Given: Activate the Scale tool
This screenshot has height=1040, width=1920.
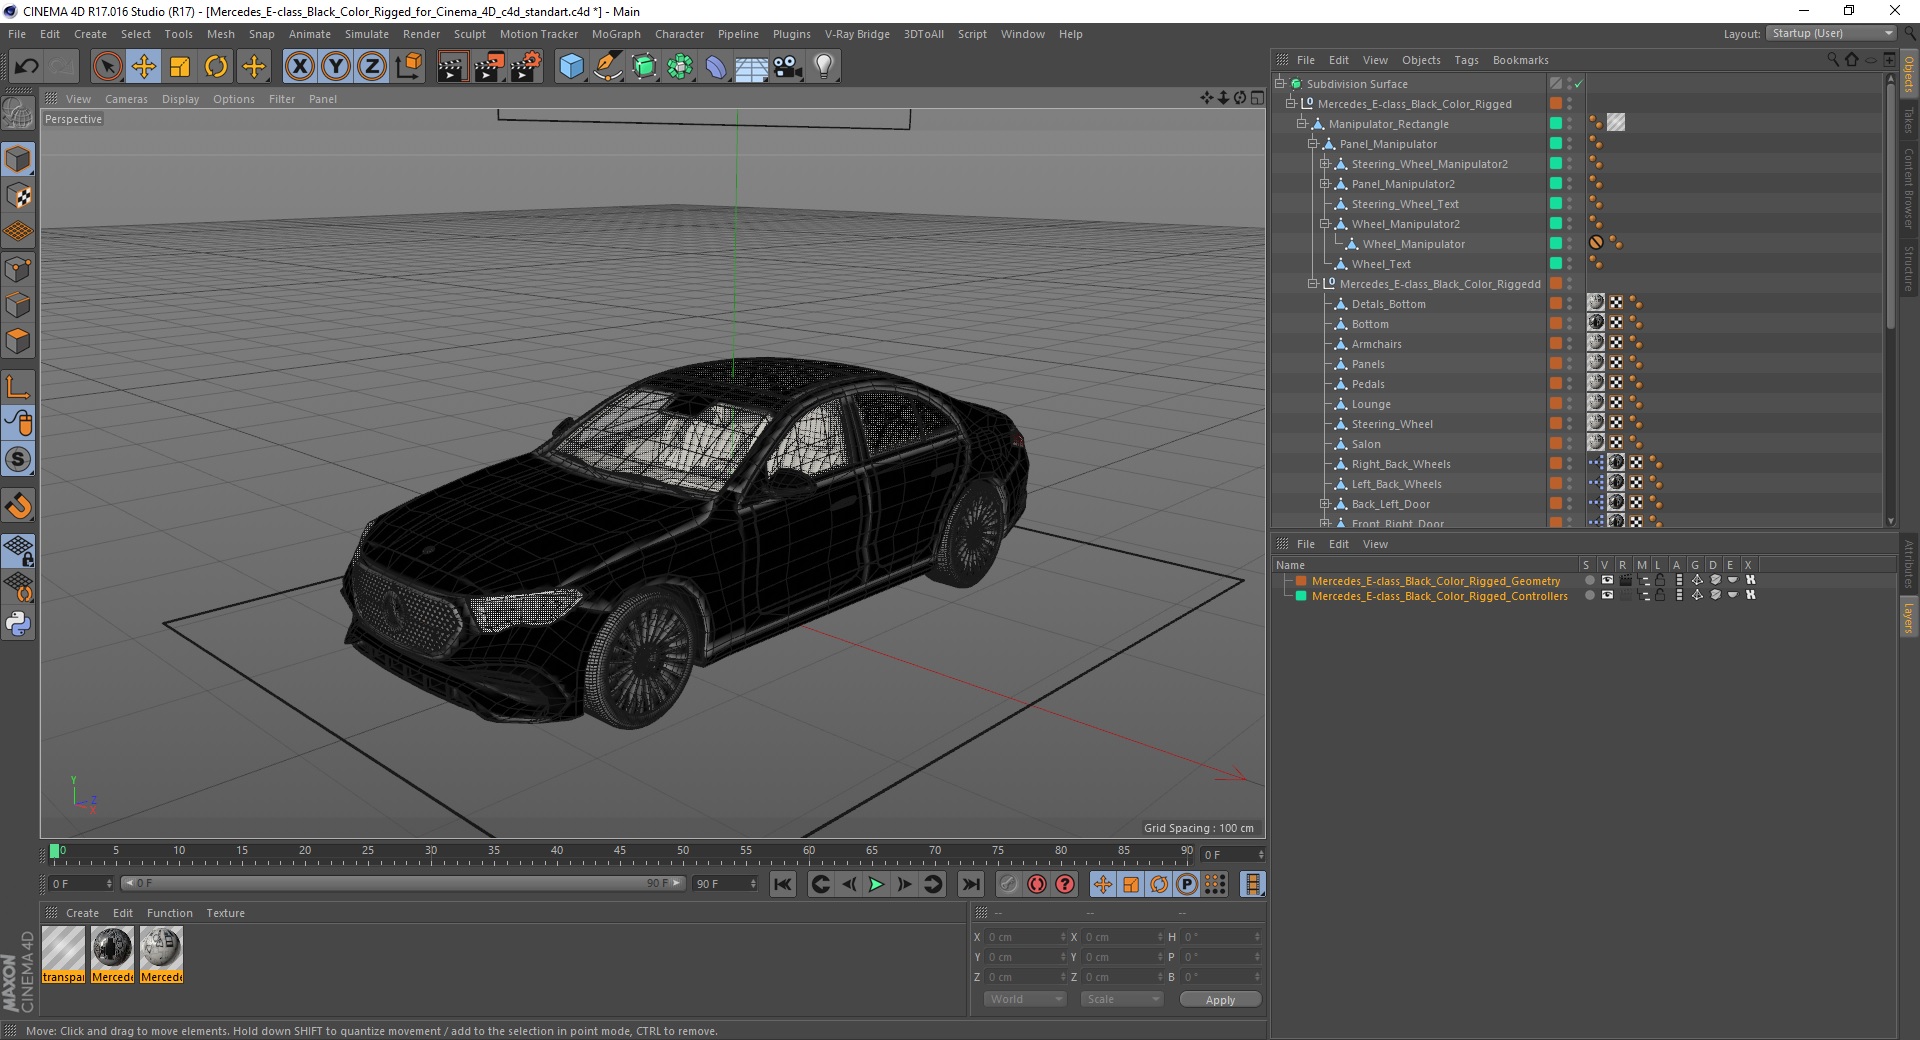Looking at the screenshot, I should click(180, 67).
